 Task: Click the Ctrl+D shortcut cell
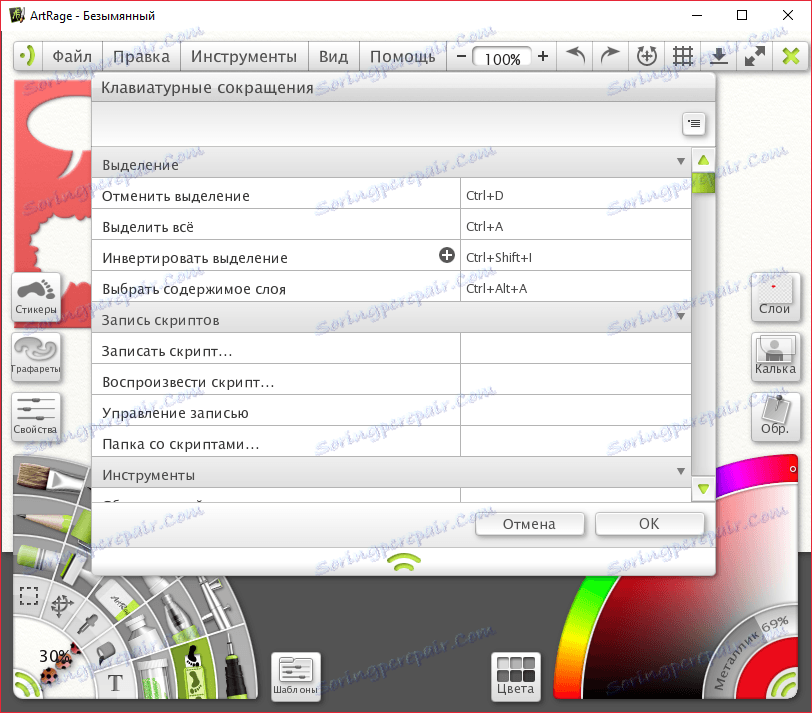[x=576, y=196]
